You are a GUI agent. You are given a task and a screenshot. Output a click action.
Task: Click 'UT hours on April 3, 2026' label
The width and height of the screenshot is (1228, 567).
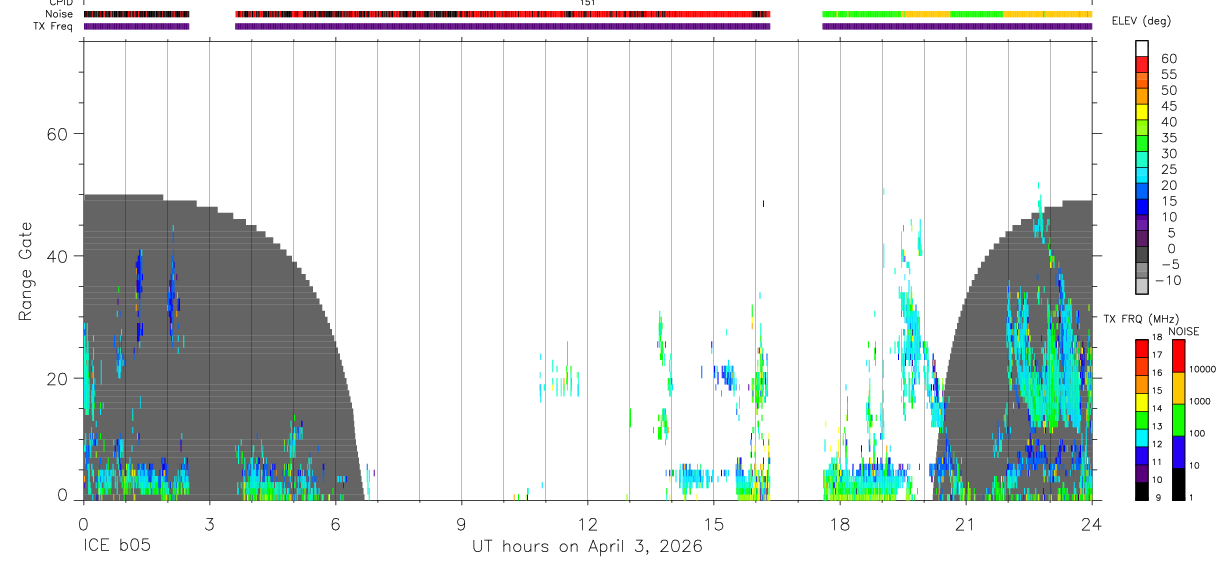point(587,547)
